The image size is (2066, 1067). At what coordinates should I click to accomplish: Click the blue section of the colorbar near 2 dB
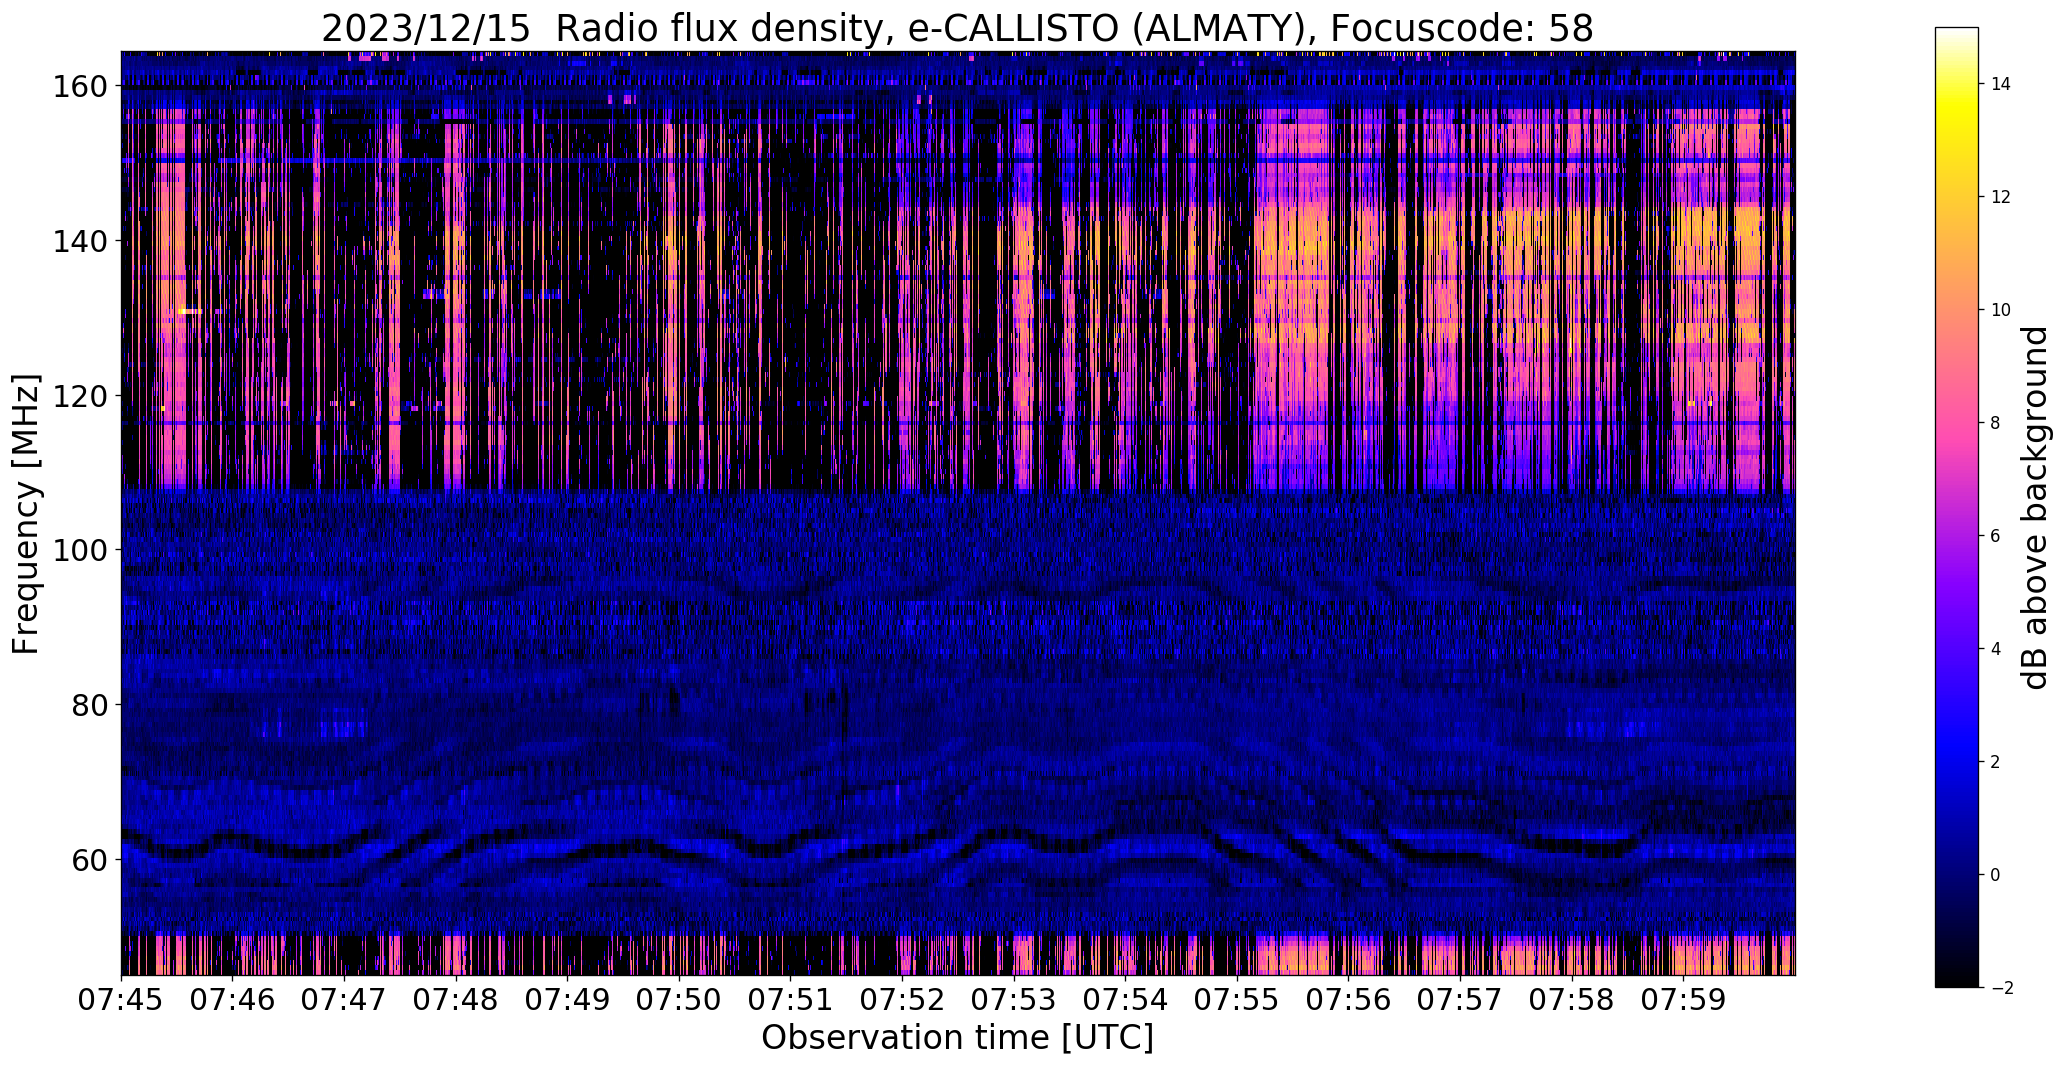pyautogui.click(x=1957, y=762)
